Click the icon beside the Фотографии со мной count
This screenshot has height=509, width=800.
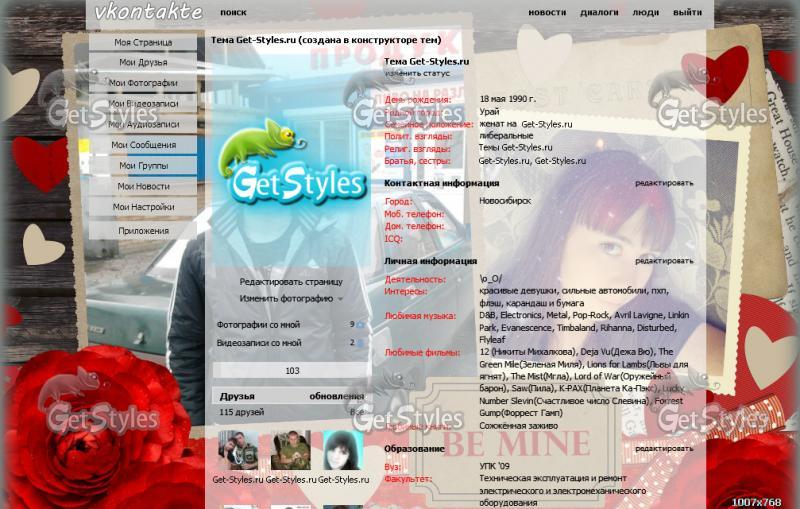tap(360, 325)
